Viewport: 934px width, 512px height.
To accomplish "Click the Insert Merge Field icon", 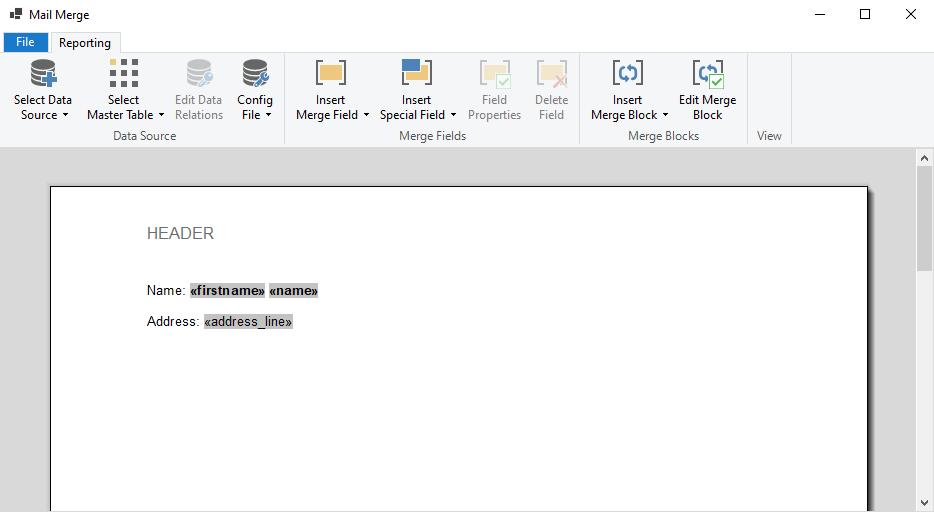I will pos(331,73).
